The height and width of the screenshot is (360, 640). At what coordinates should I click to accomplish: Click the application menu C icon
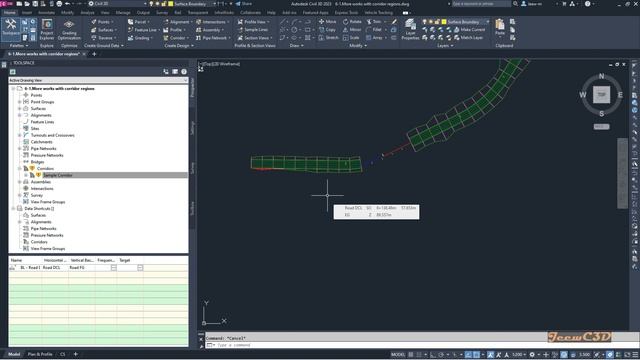[x=6, y=4]
